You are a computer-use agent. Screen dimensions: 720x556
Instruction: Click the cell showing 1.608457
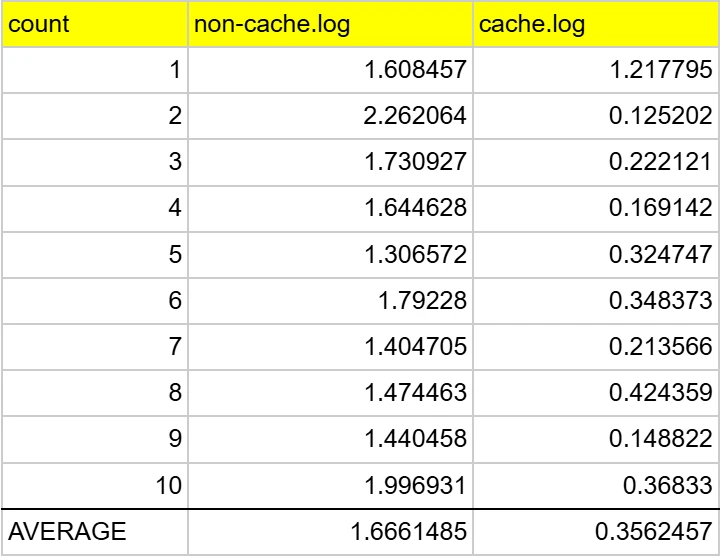tap(330, 70)
